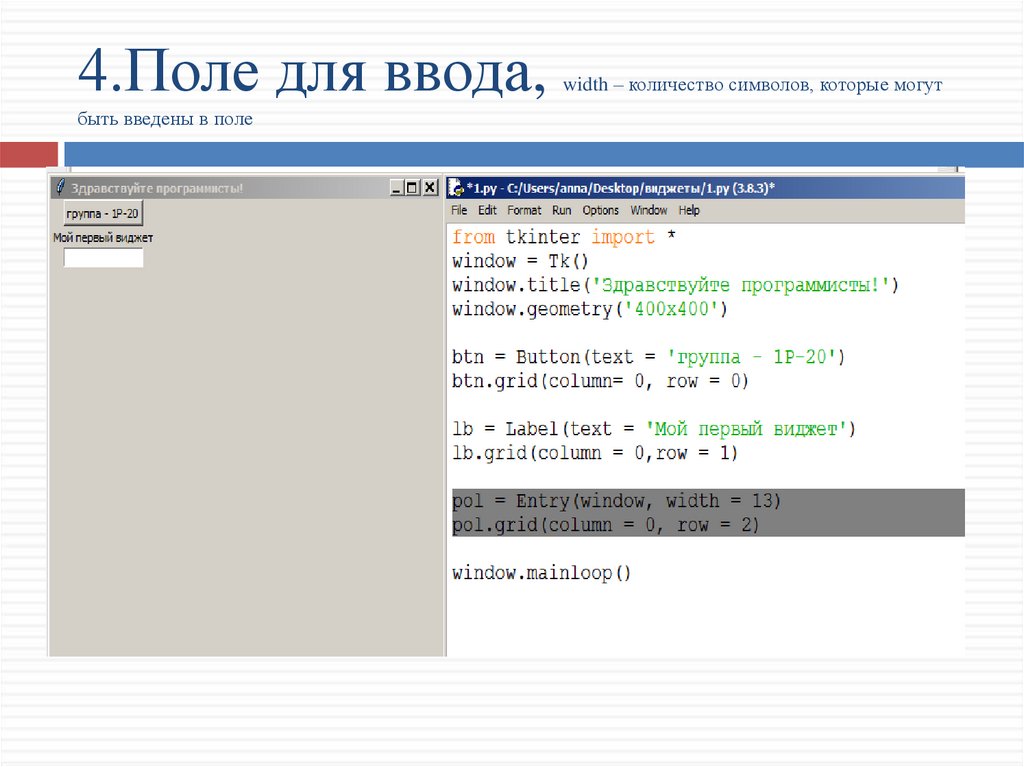Click the Tk feather icon in title bar
1024x767 pixels.
pos(61,188)
